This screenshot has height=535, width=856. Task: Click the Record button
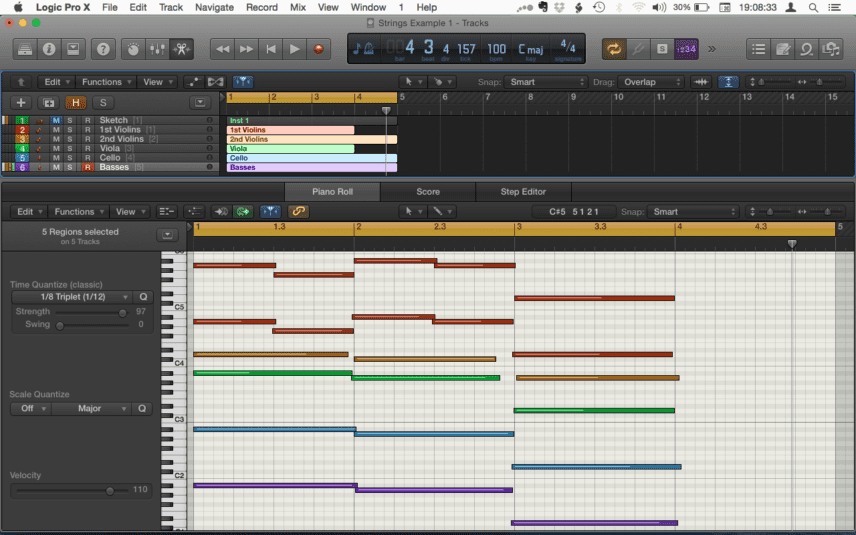(318, 49)
